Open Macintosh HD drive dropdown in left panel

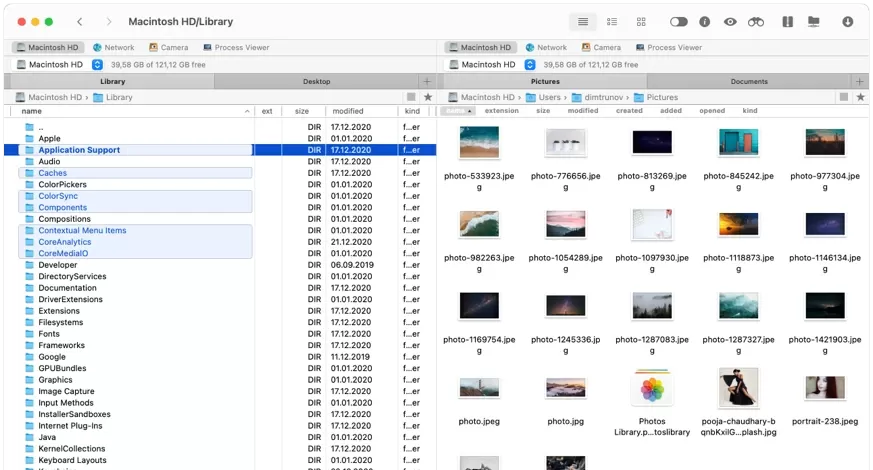click(x=96, y=64)
